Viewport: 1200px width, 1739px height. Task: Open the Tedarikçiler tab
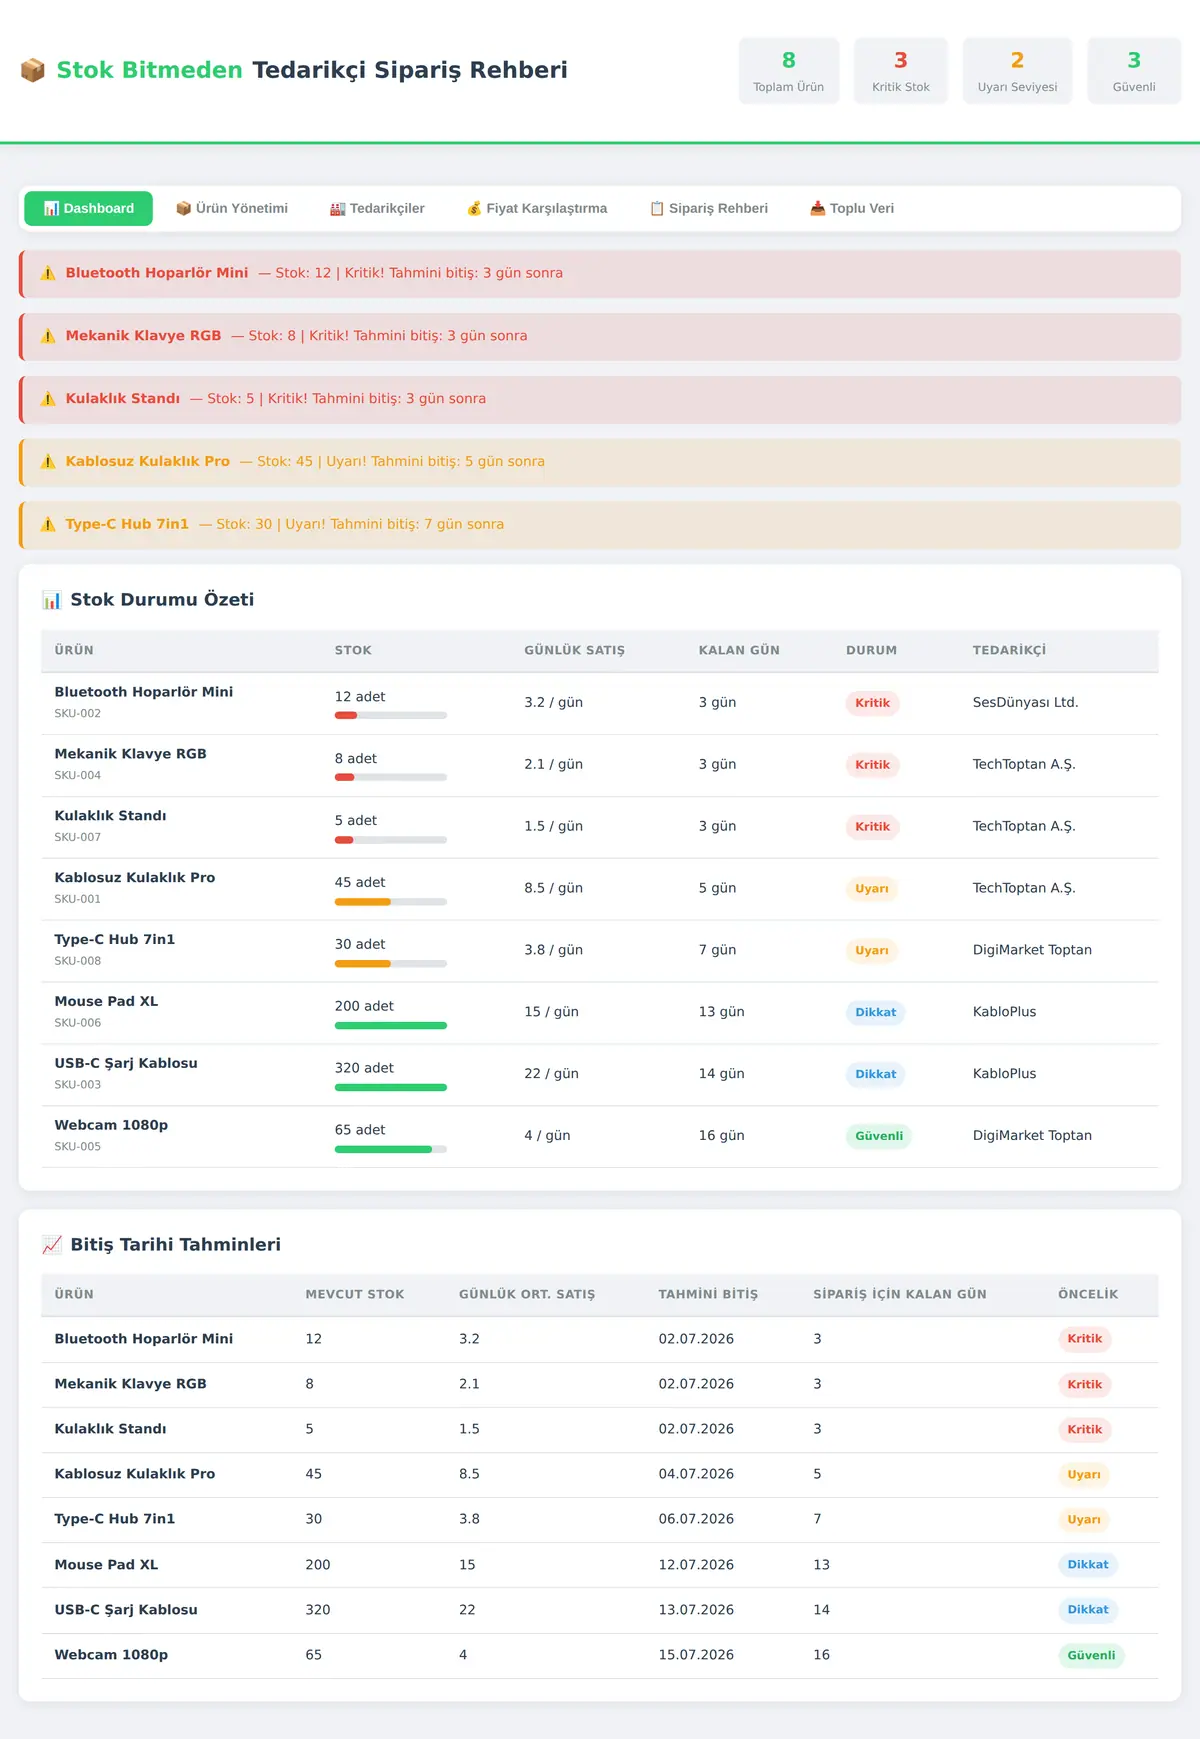377,208
